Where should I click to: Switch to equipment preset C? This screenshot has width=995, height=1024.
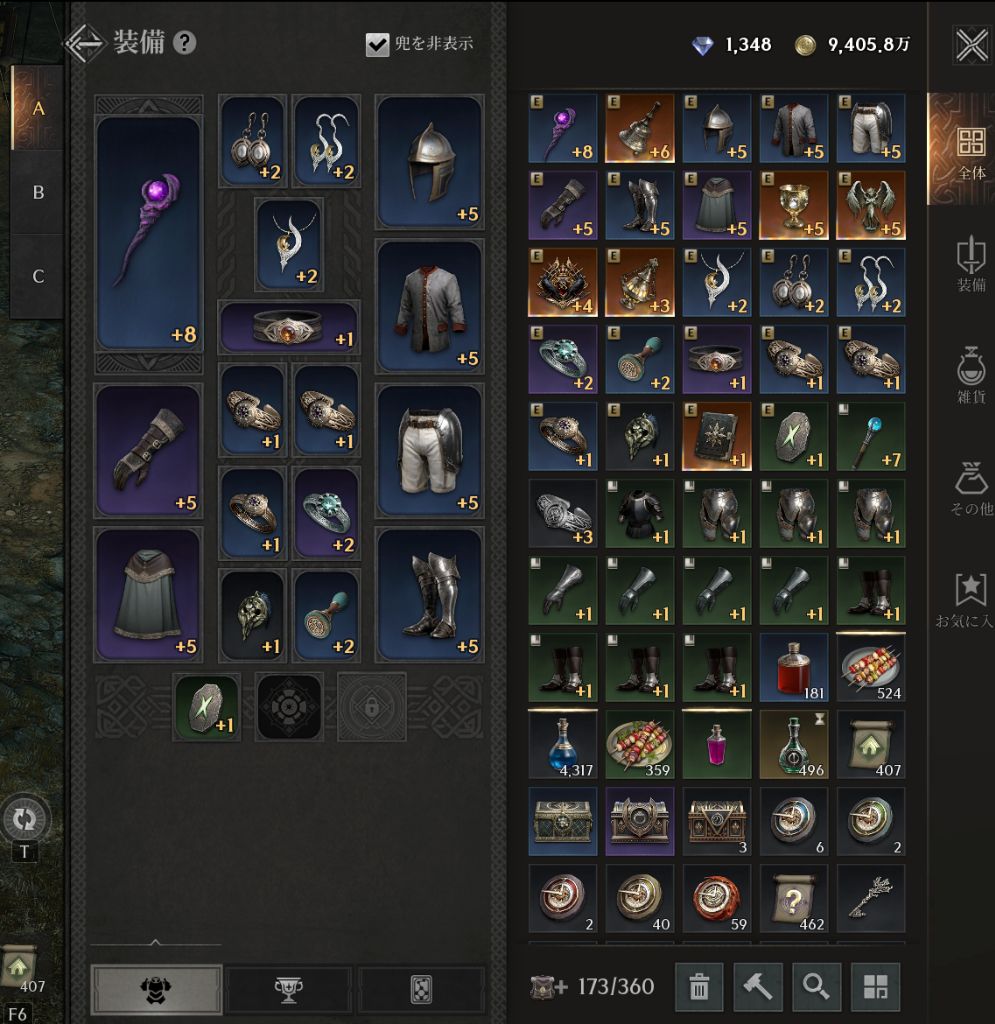pyautogui.click(x=38, y=276)
